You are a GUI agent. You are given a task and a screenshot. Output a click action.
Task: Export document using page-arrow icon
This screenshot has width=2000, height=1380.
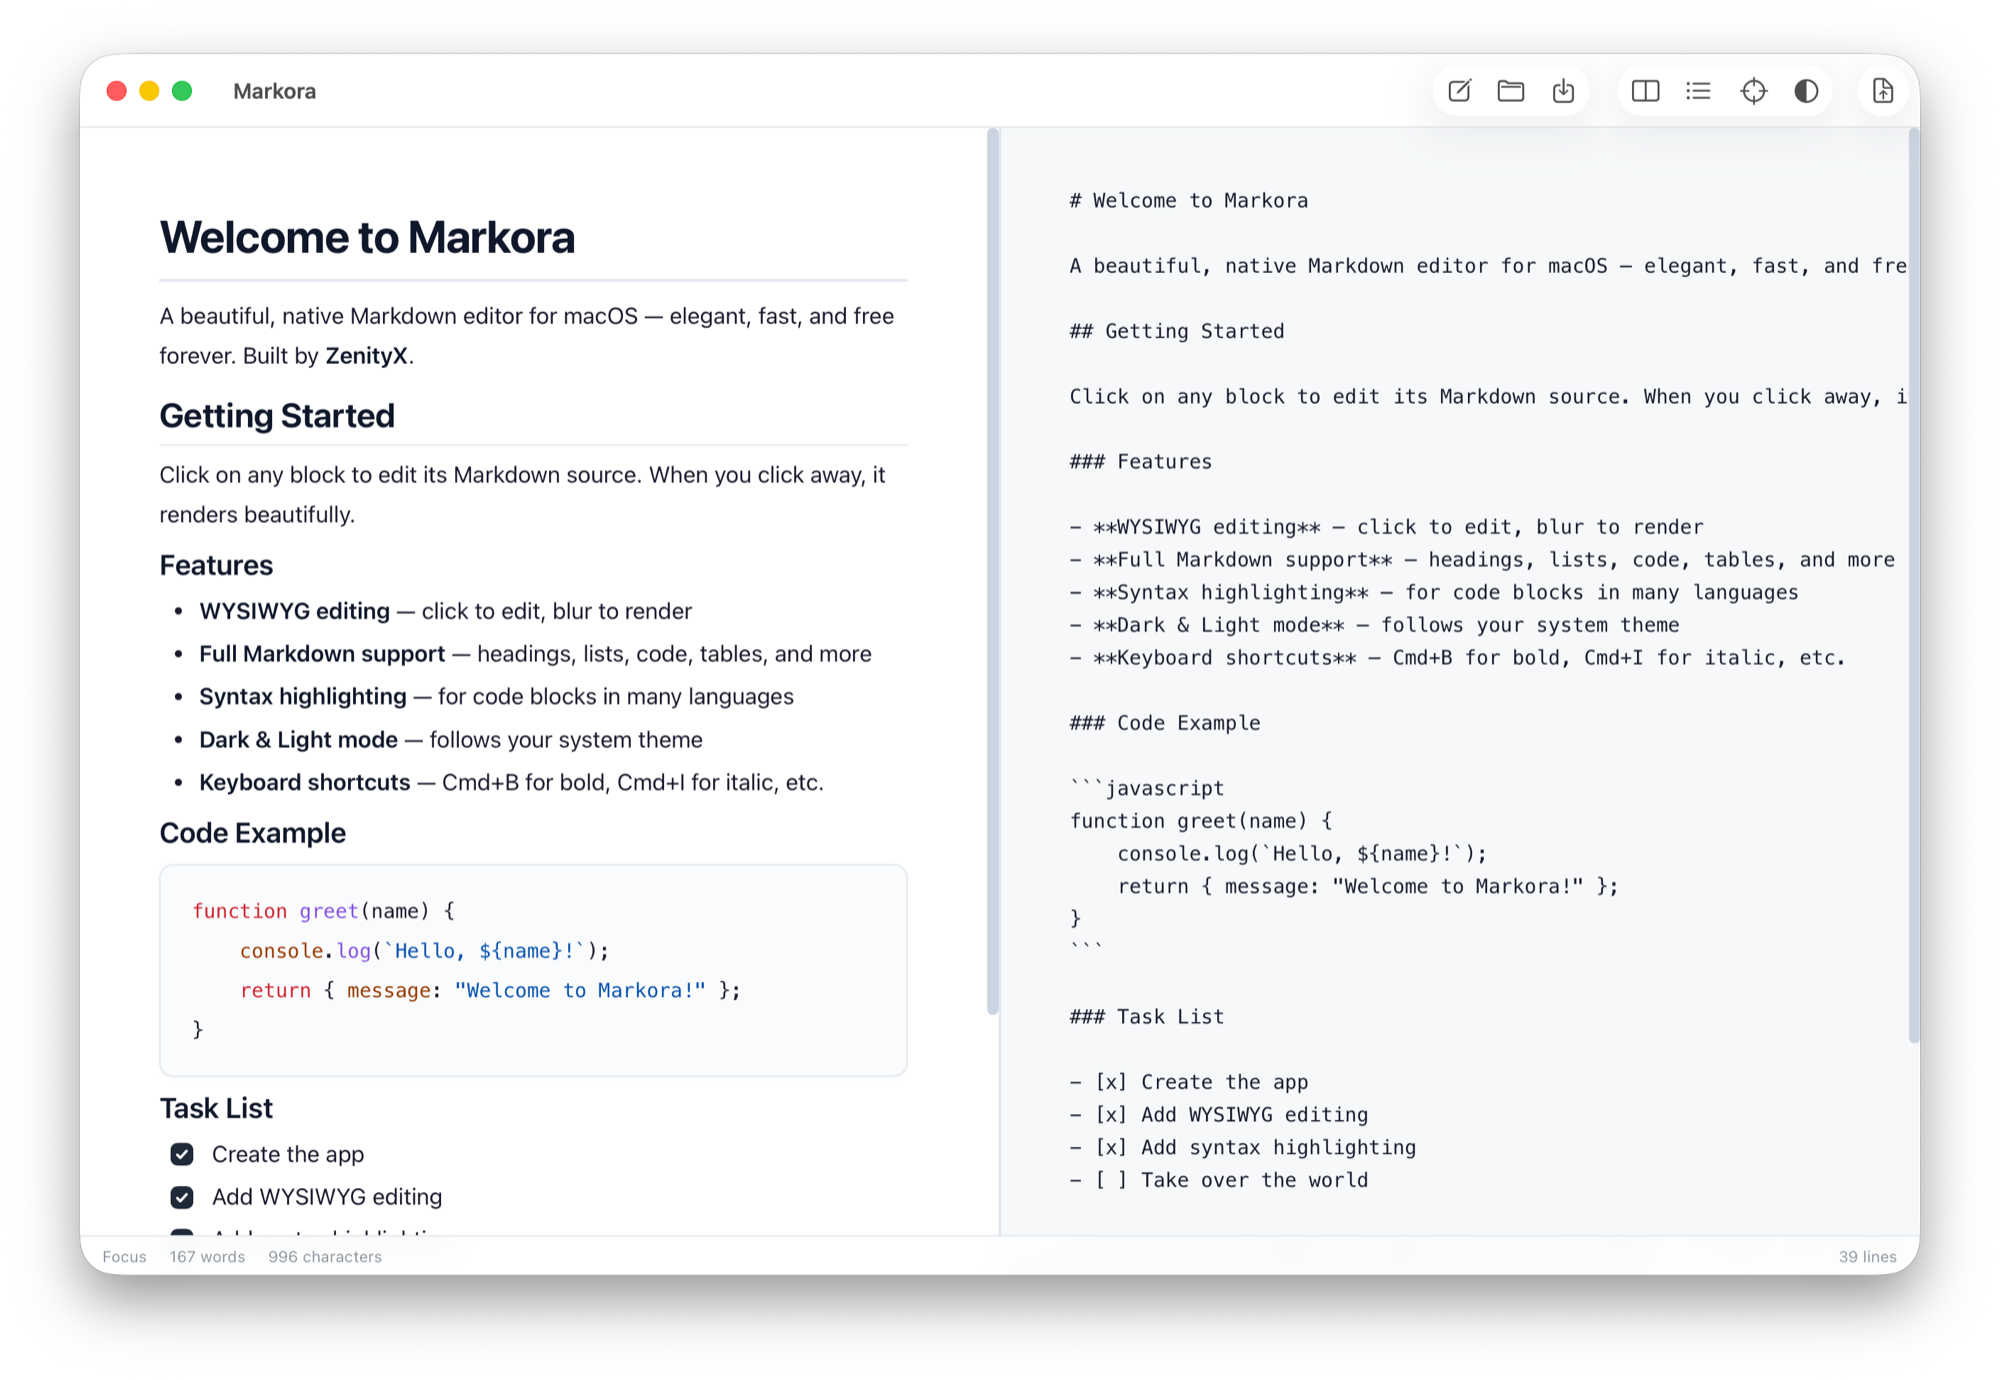pos(1883,91)
